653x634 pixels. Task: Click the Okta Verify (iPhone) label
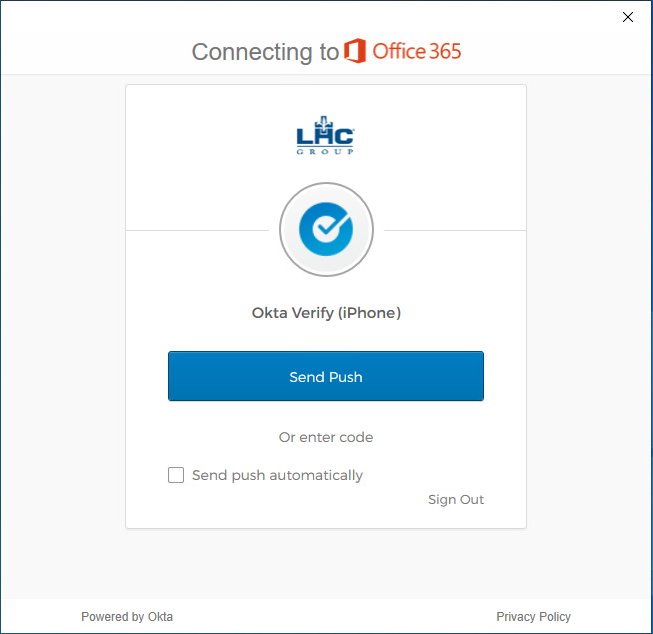pyautogui.click(x=326, y=313)
